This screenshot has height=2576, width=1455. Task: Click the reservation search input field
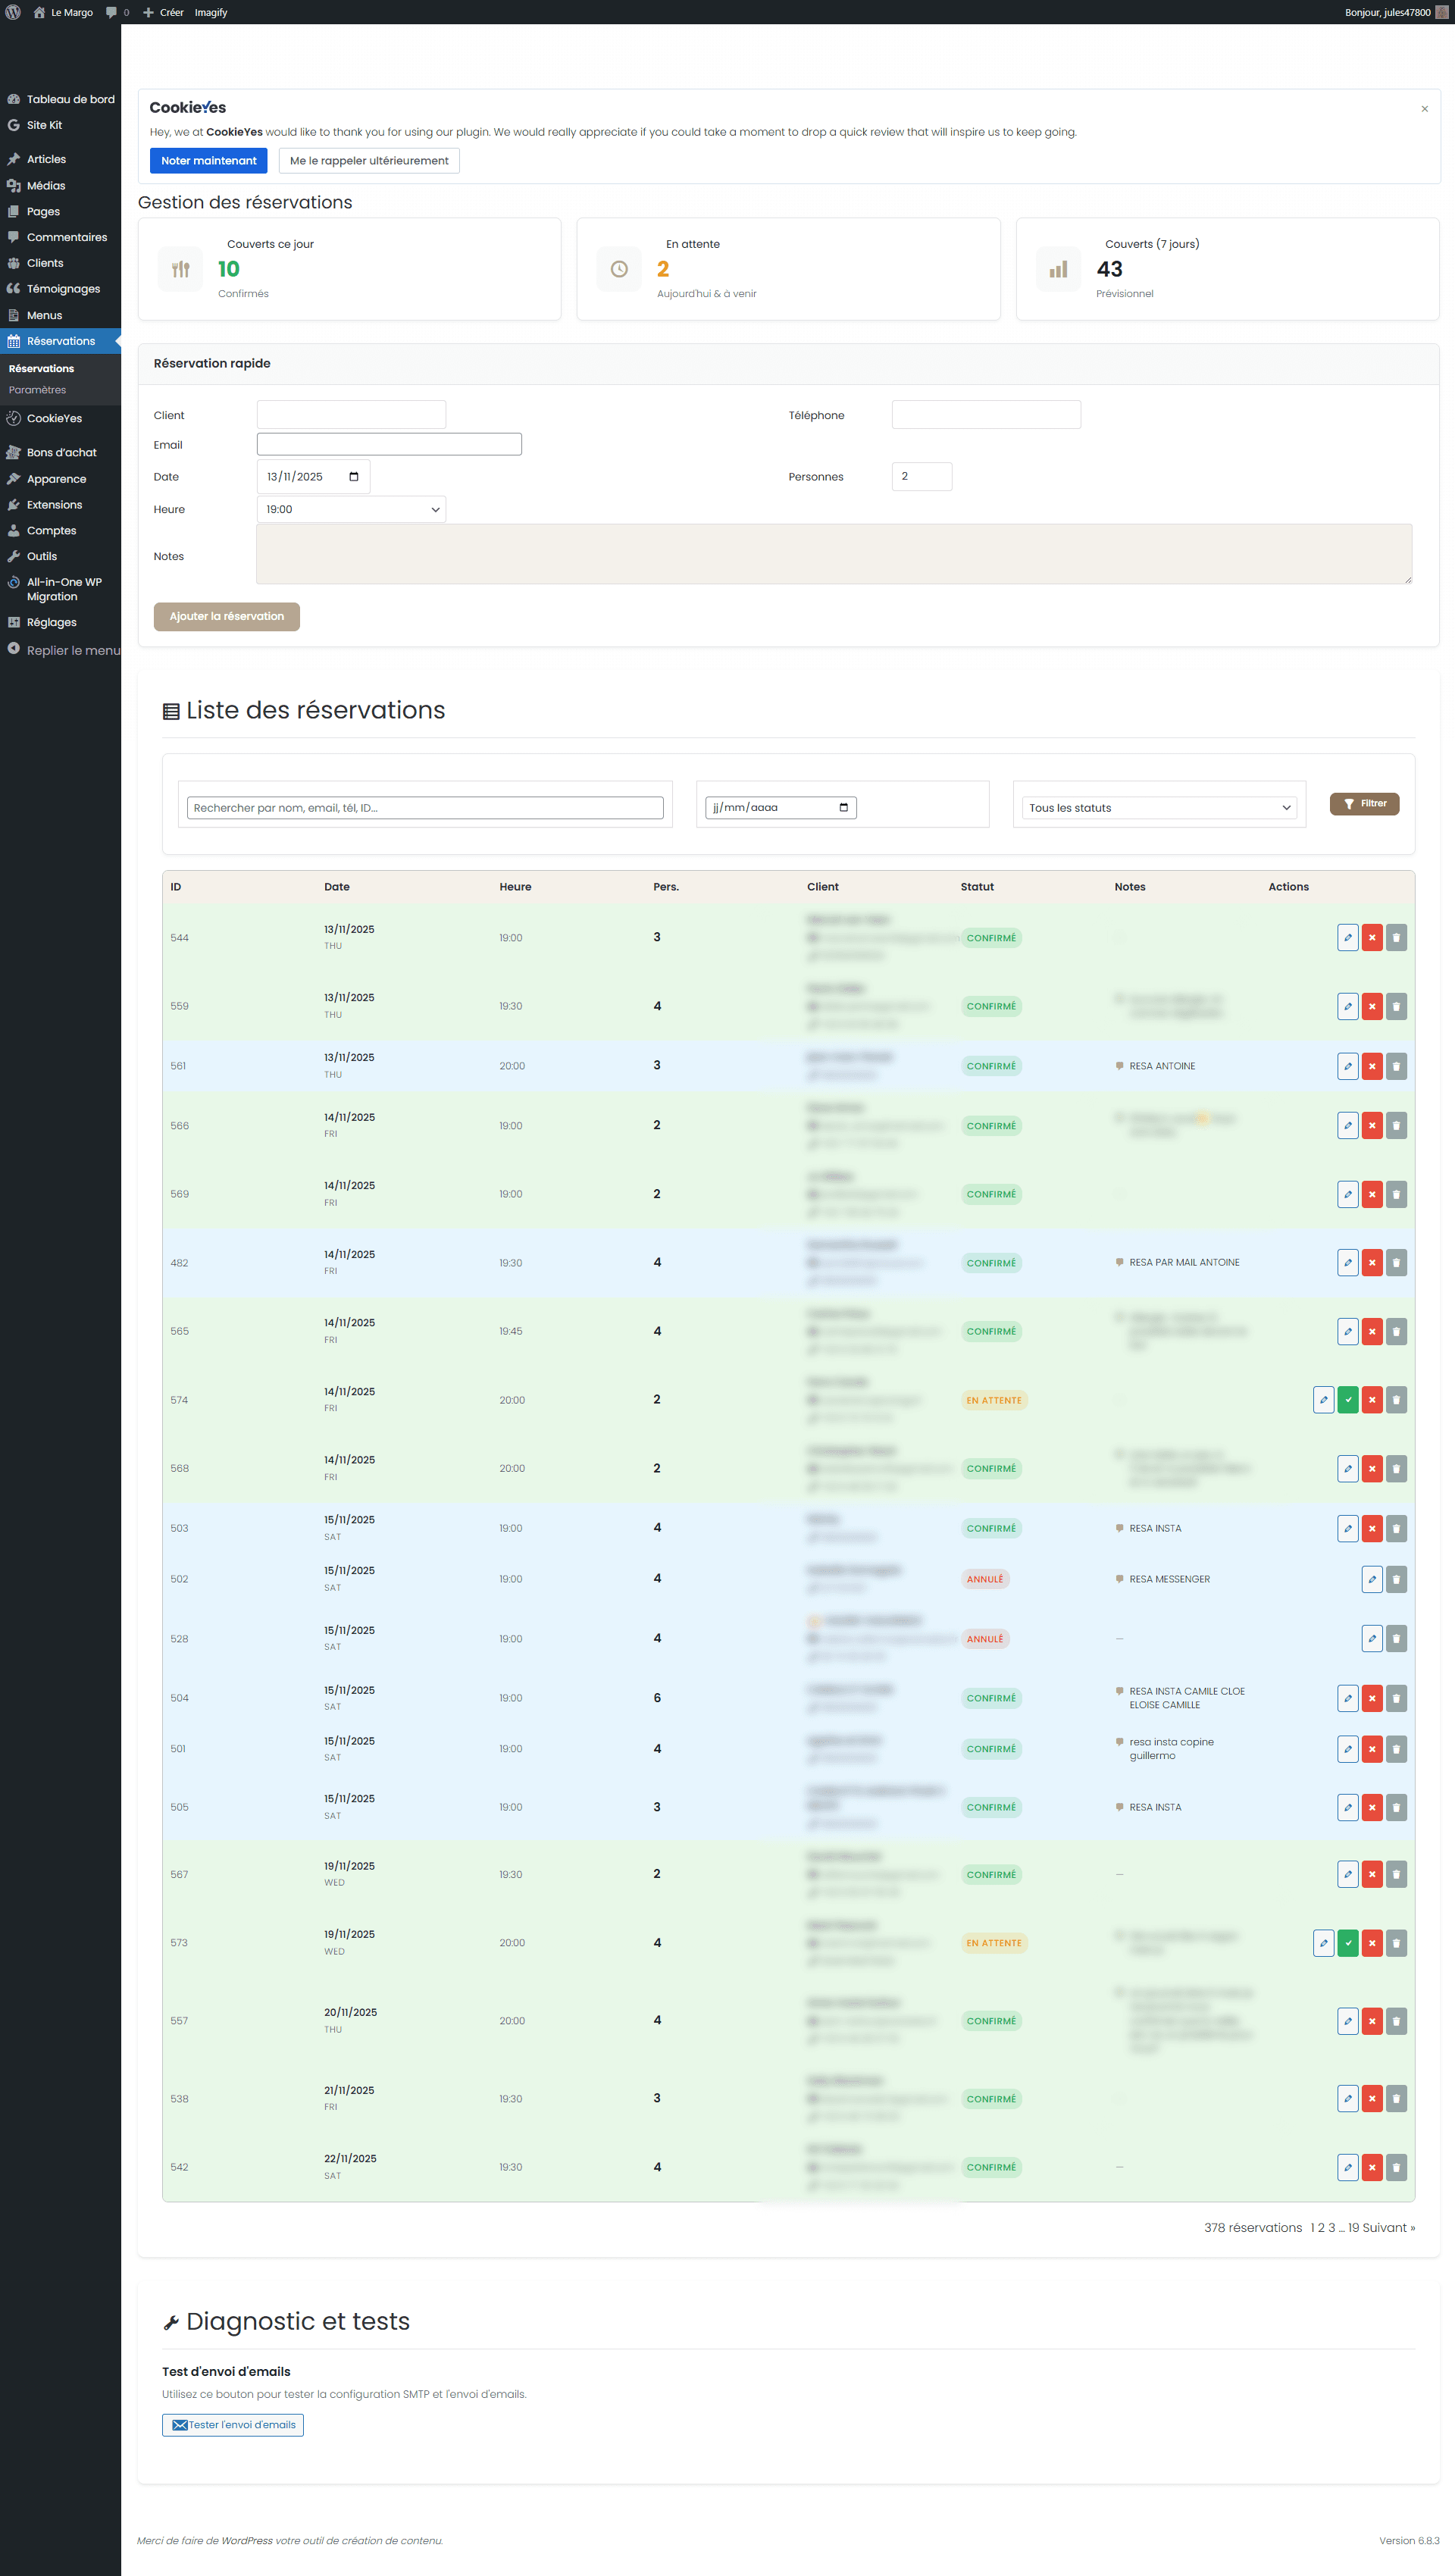[425, 807]
